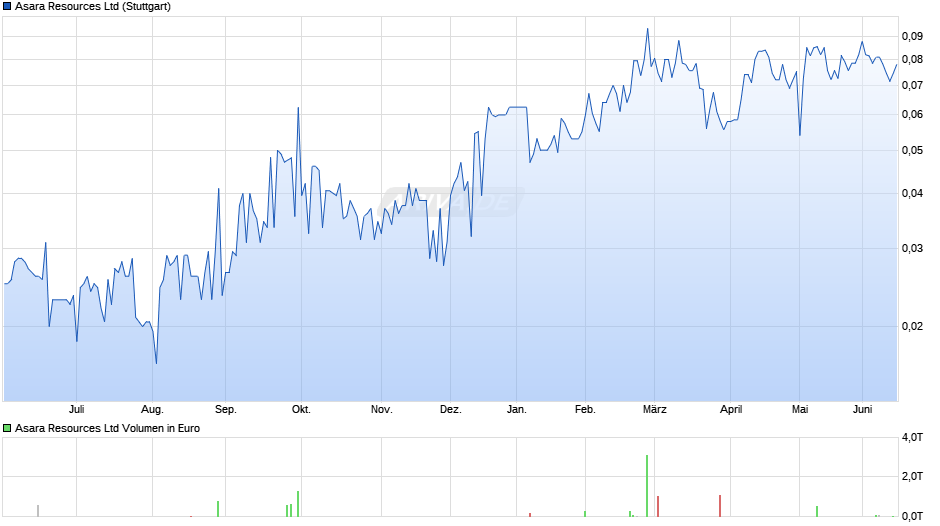Click the 0,0T volume axis value
This screenshot has height=526, width=940.
[x=912, y=516]
